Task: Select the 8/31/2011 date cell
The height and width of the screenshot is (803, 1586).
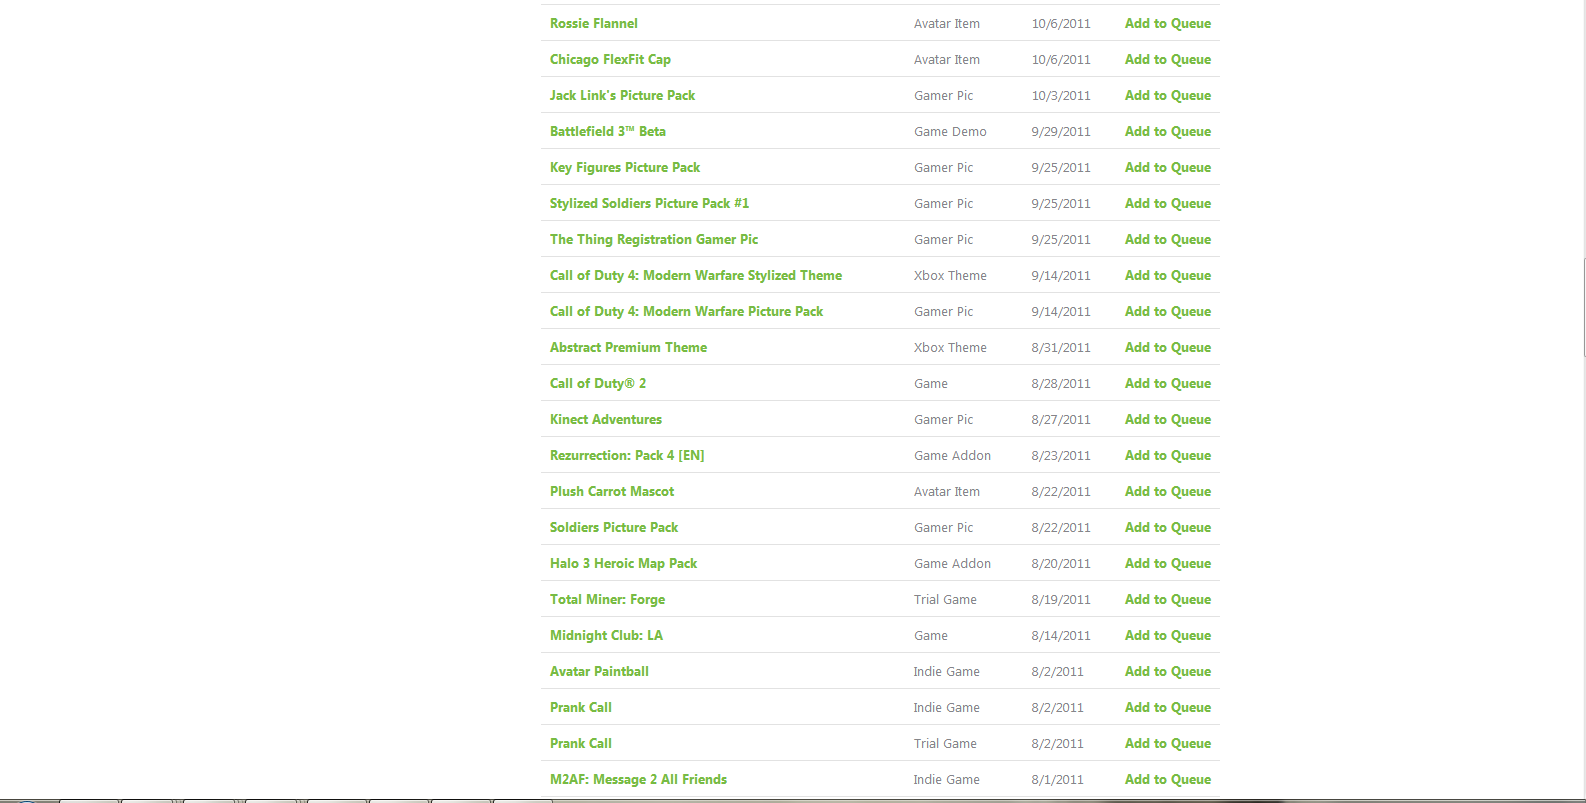Action: click(1061, 347)
